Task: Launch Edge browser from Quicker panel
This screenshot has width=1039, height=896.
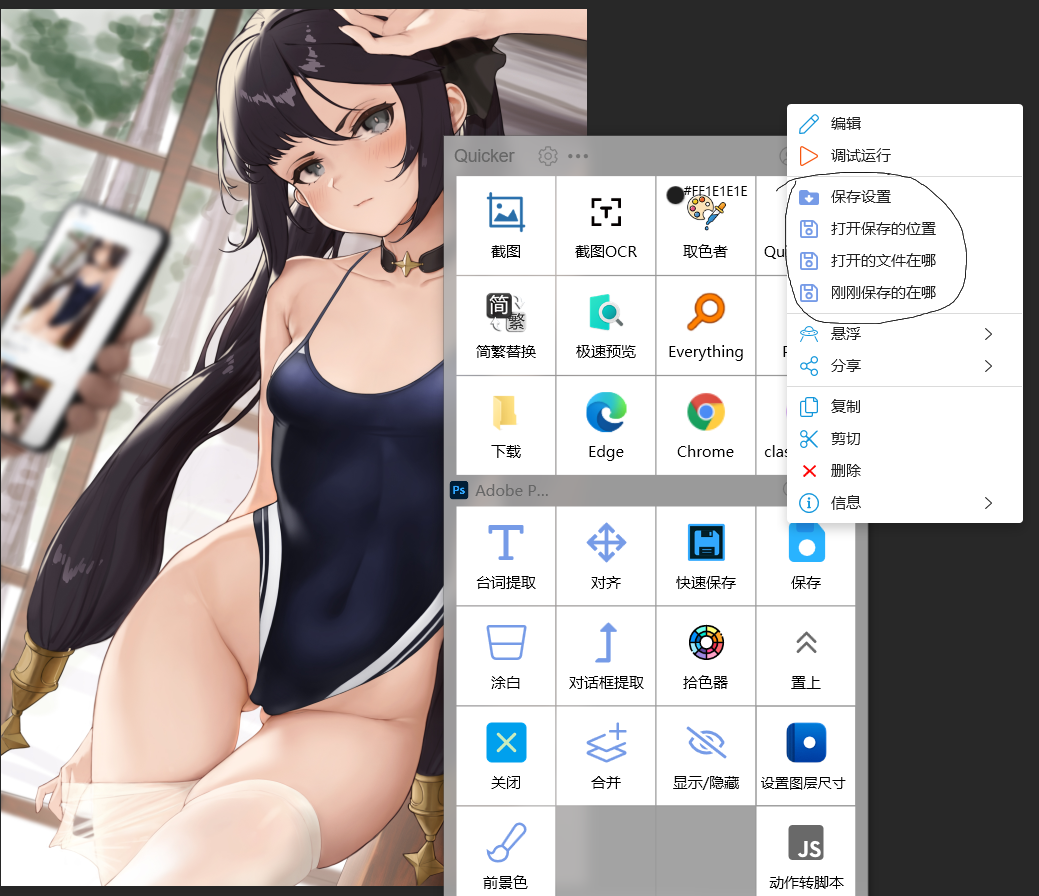Action: click(x=606, y=425)
